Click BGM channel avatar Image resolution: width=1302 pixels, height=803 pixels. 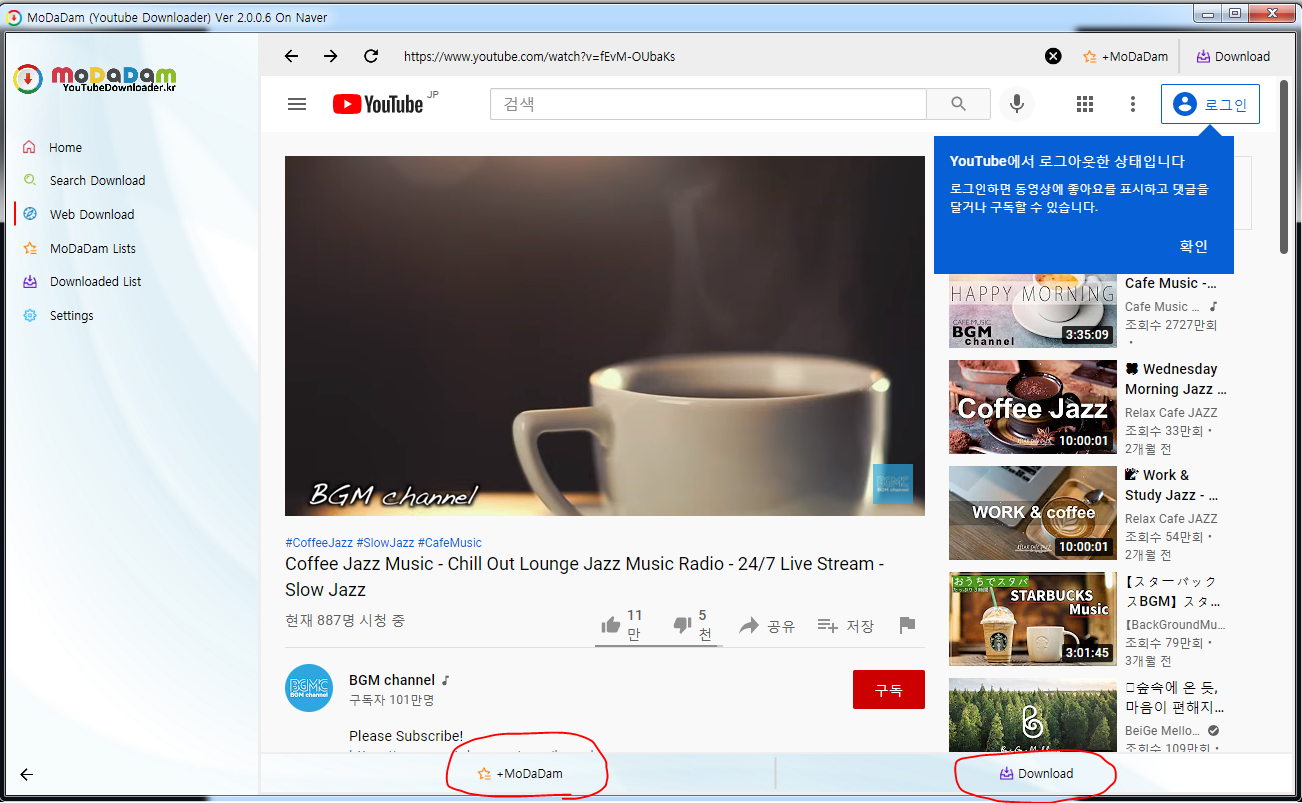click(309, 688)
